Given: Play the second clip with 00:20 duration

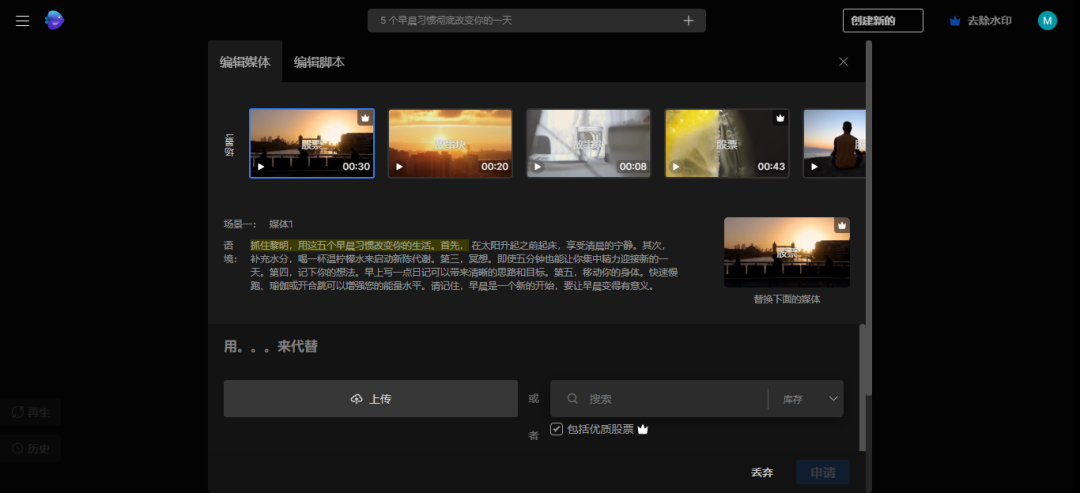Looking at the screenshot, I should pos(400,167).
